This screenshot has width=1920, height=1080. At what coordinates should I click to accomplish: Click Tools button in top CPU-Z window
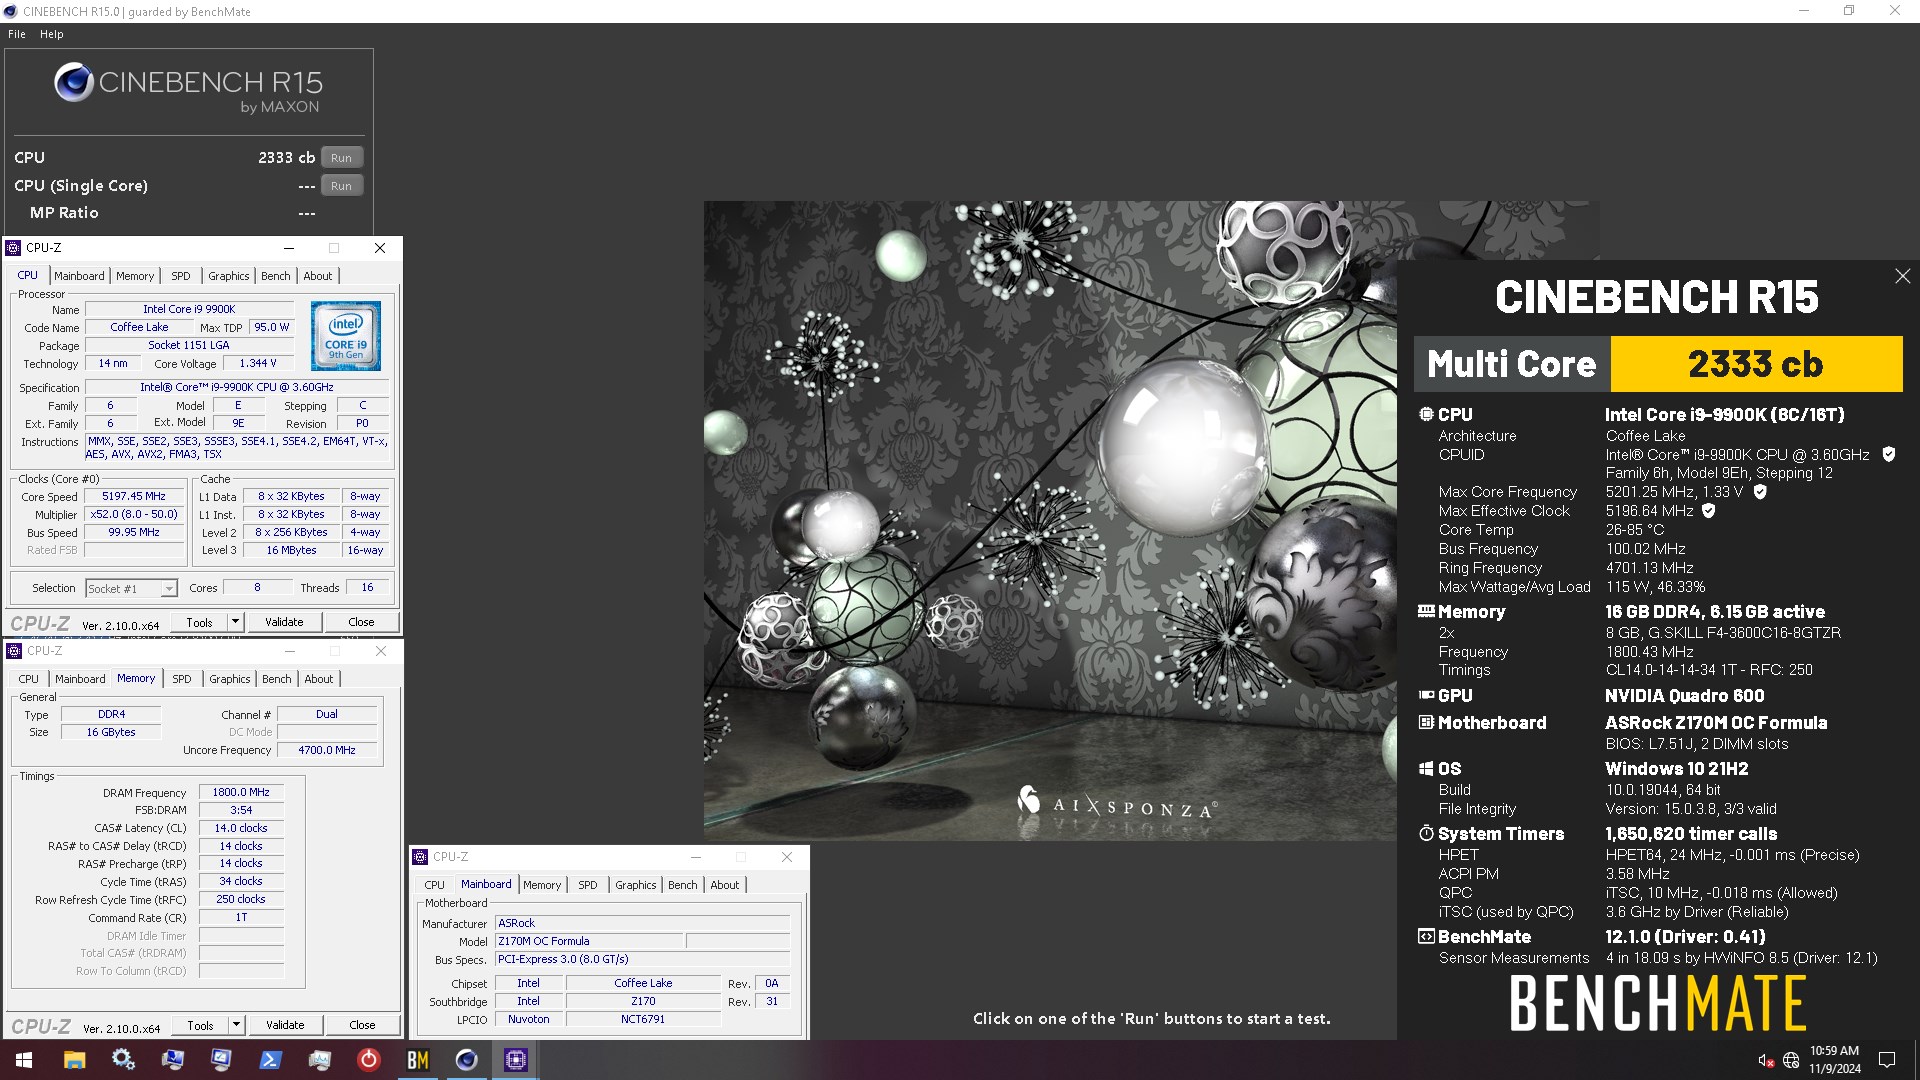pos(200,622)
